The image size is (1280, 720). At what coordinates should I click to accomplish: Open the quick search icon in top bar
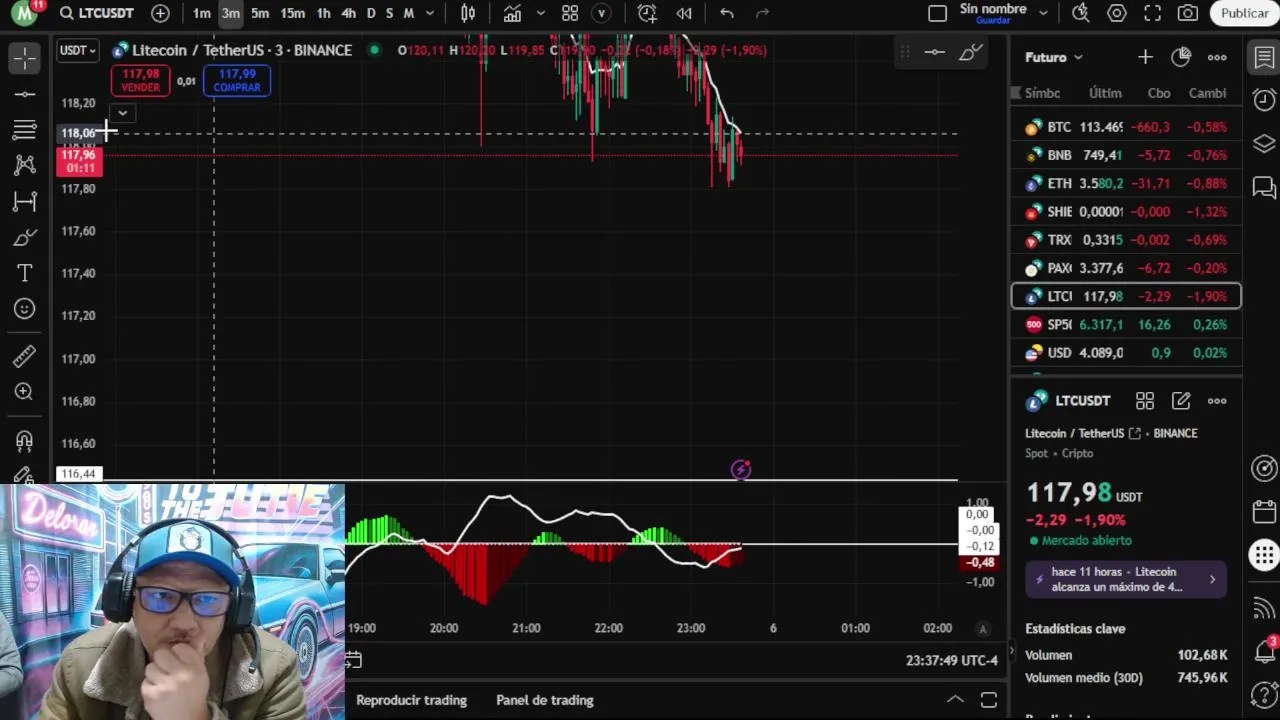click(x=1081, y=13)
